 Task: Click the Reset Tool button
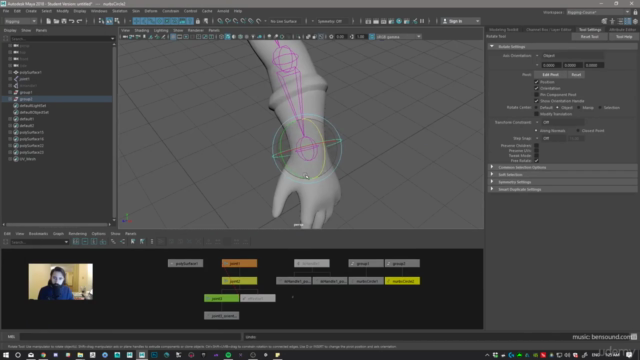(x=589, y=37)
